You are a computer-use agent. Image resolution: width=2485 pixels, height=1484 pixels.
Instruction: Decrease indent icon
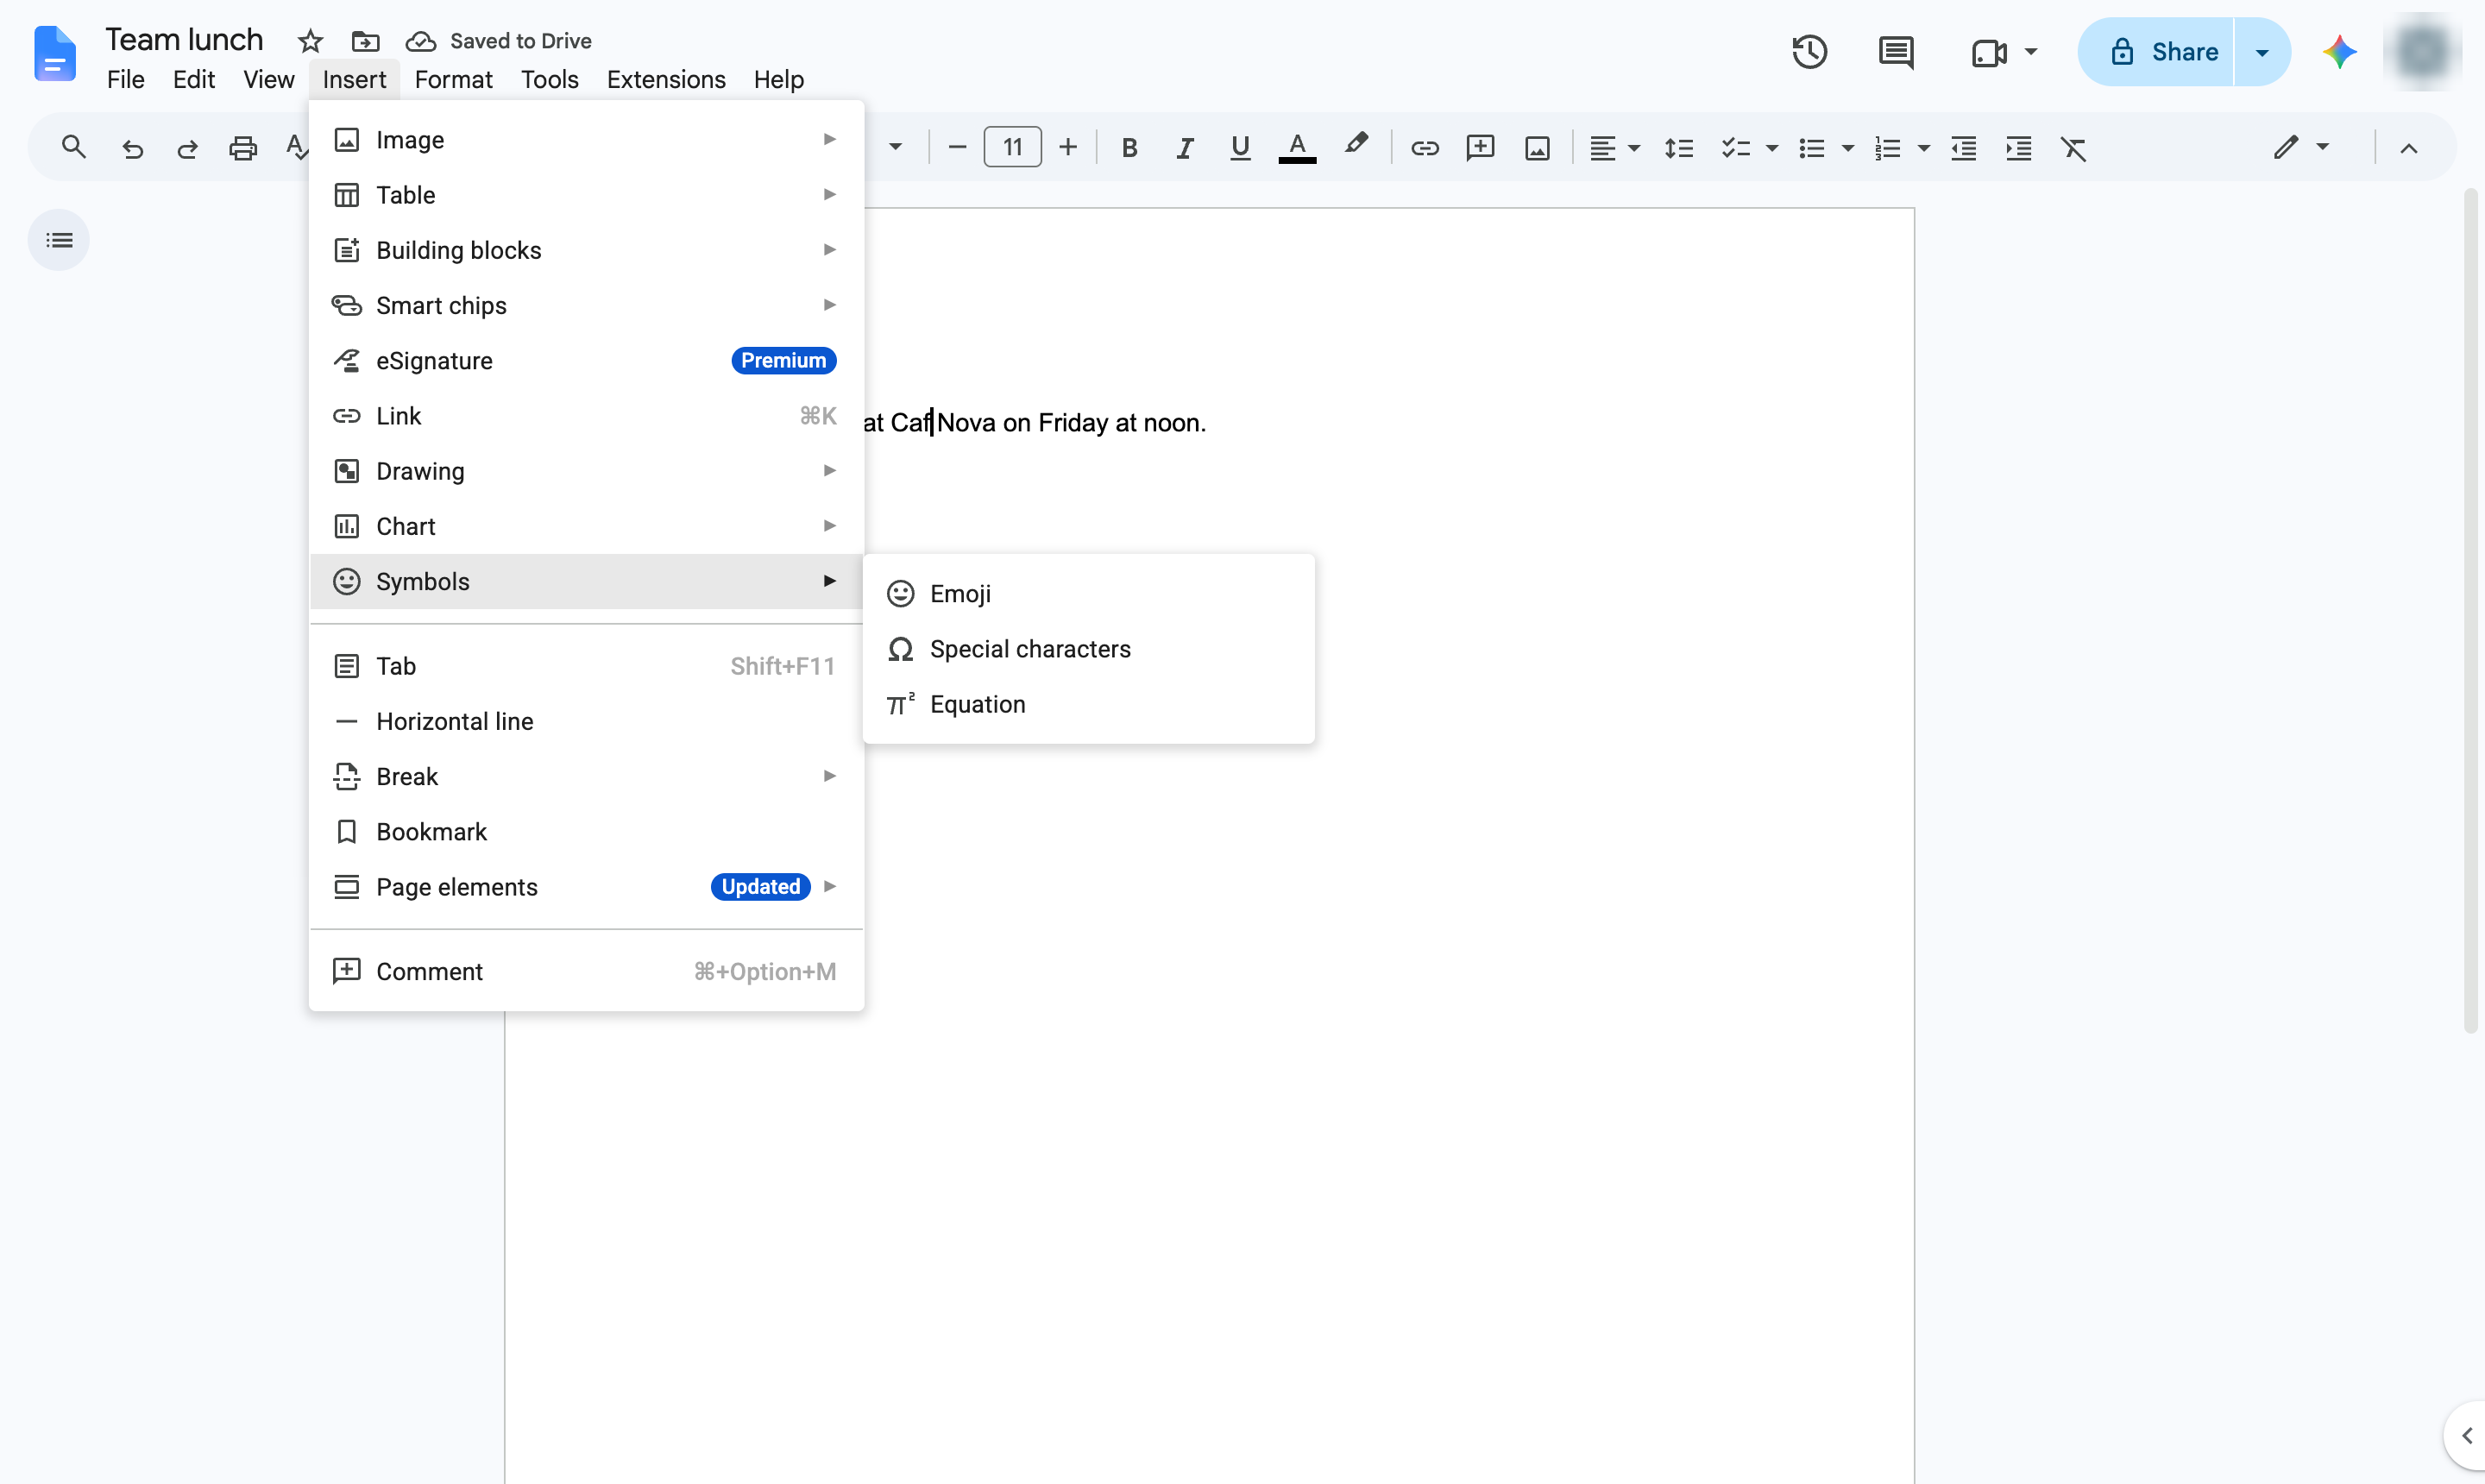1963,148
